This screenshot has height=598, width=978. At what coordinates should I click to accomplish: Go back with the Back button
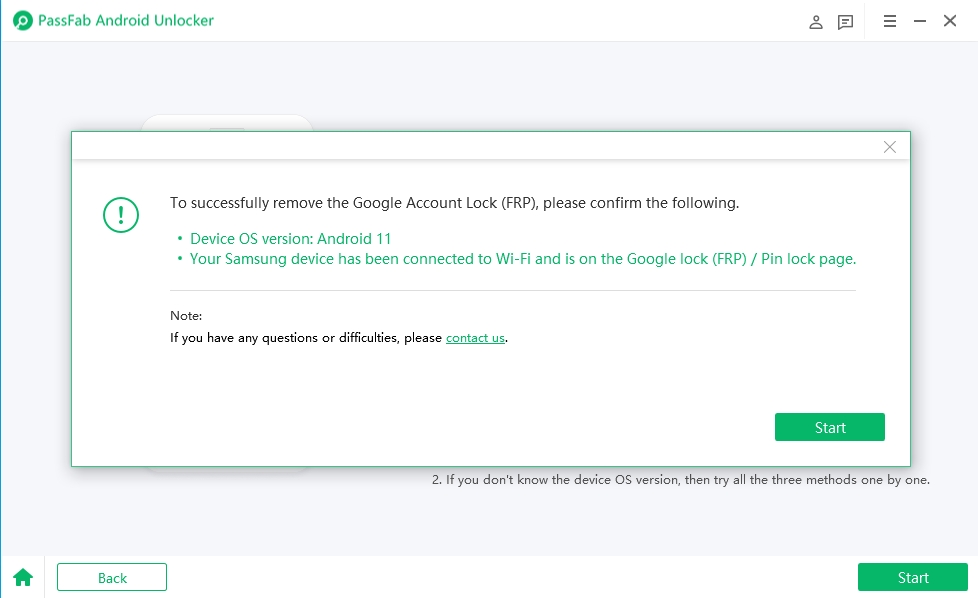coord(112,577)
